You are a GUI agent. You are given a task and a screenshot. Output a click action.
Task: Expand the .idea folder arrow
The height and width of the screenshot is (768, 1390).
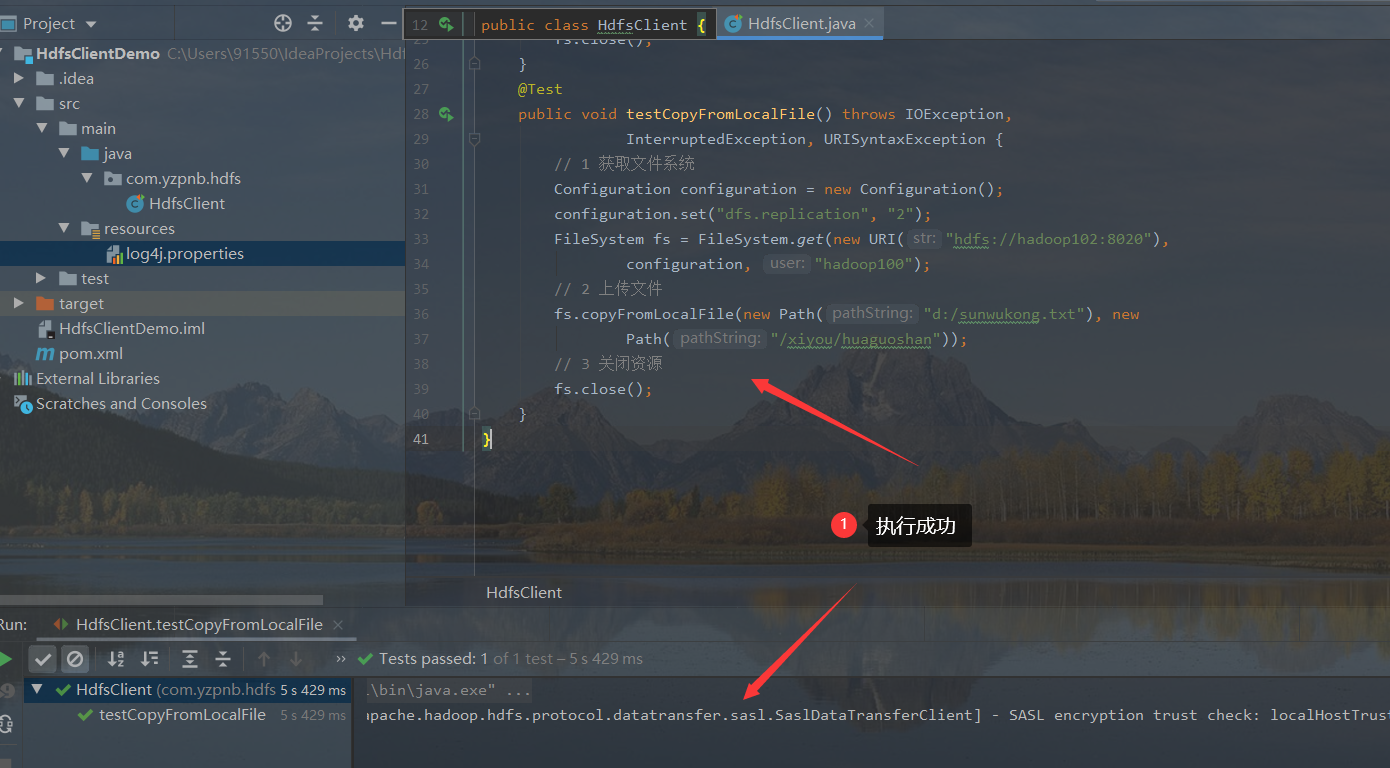[19, 78]
